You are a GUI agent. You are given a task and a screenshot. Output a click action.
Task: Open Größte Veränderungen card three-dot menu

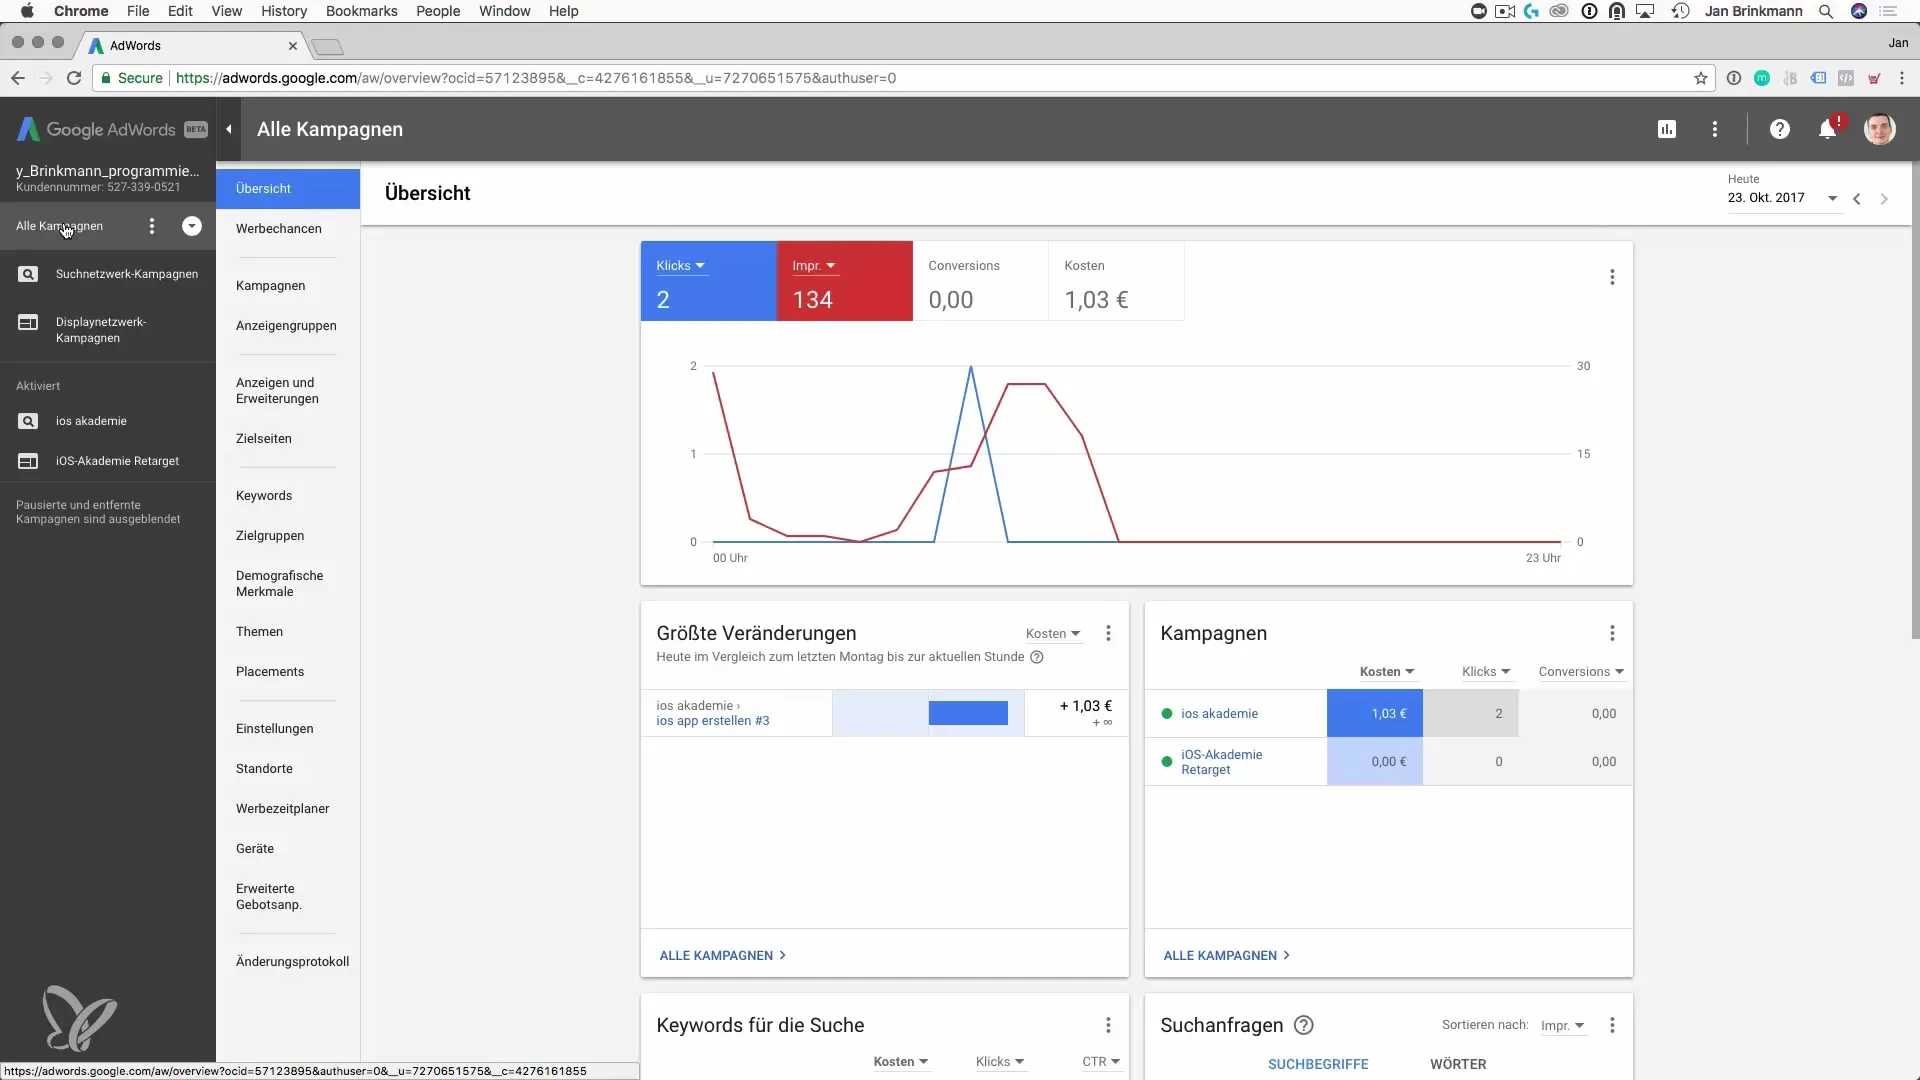(x=1108, y=633)
